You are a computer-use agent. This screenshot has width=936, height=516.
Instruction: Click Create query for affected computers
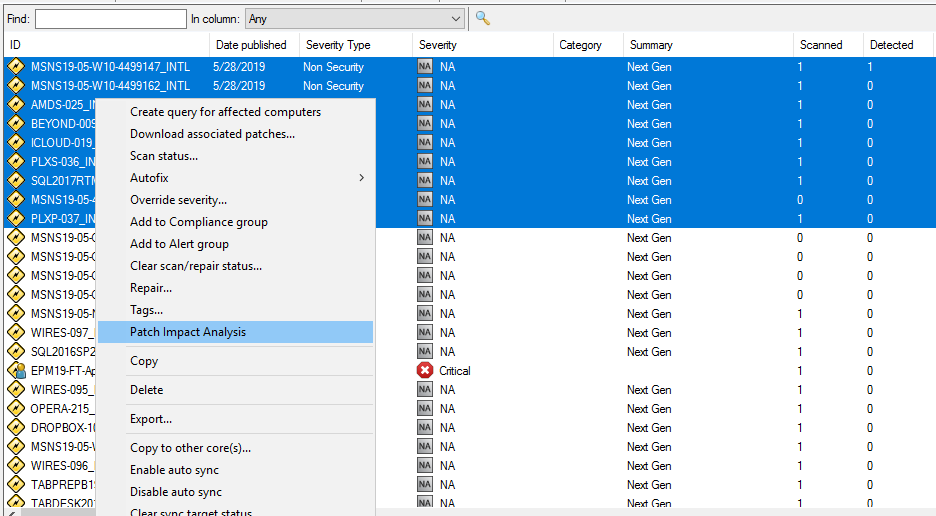(225, 112)
